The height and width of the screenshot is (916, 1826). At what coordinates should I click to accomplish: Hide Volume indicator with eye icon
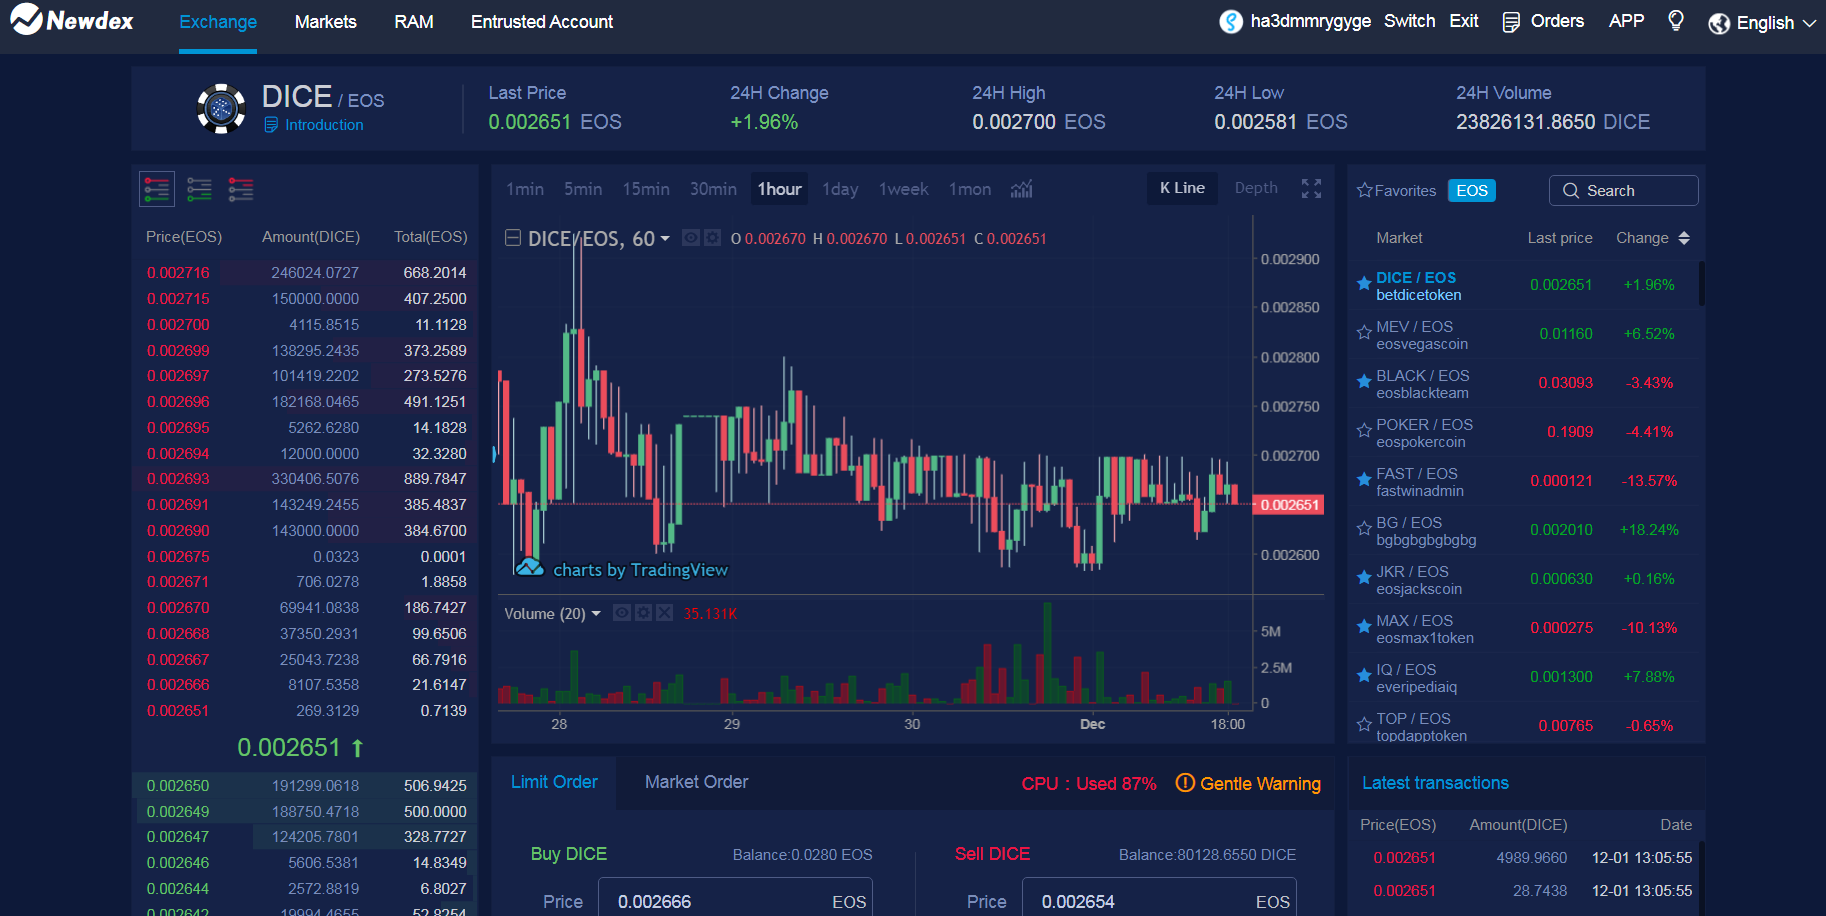(x=622, y=613)
